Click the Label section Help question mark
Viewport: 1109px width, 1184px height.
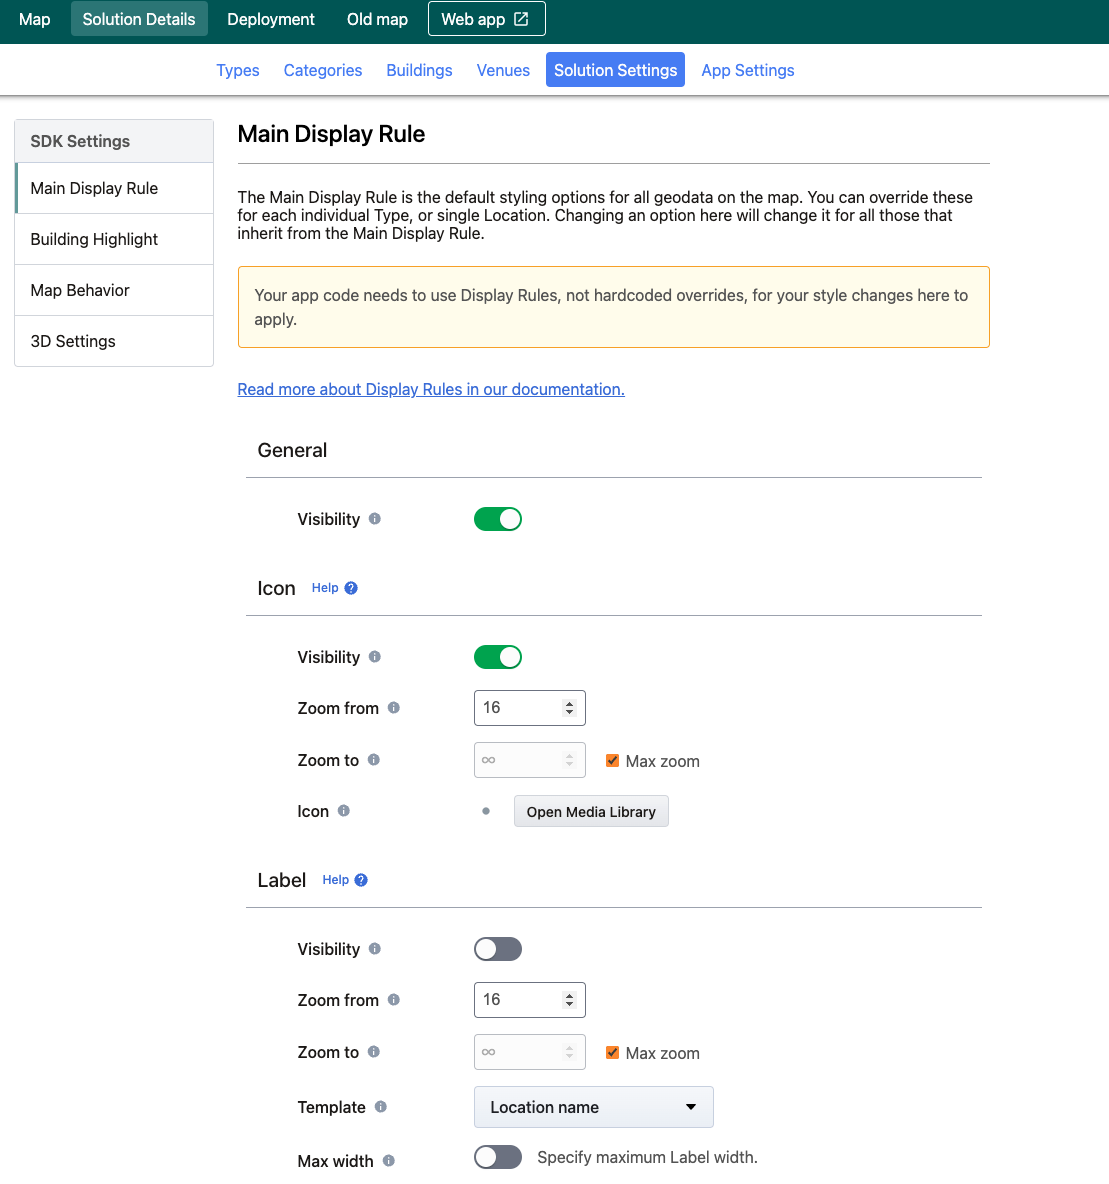pyautogui.click(x=361, y=880)
